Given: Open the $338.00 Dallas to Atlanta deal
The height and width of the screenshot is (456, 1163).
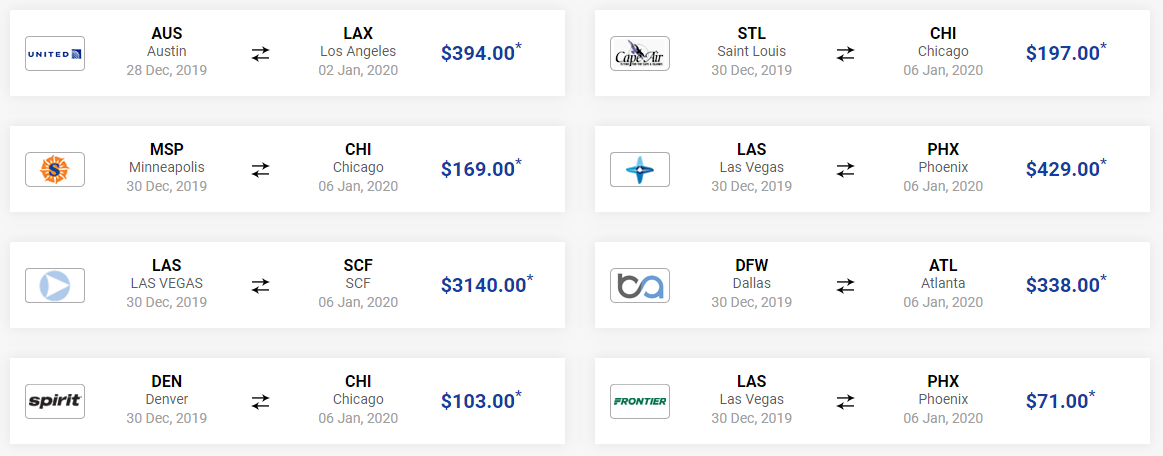Looking at the screenshot, I should tap(1067, 285).
